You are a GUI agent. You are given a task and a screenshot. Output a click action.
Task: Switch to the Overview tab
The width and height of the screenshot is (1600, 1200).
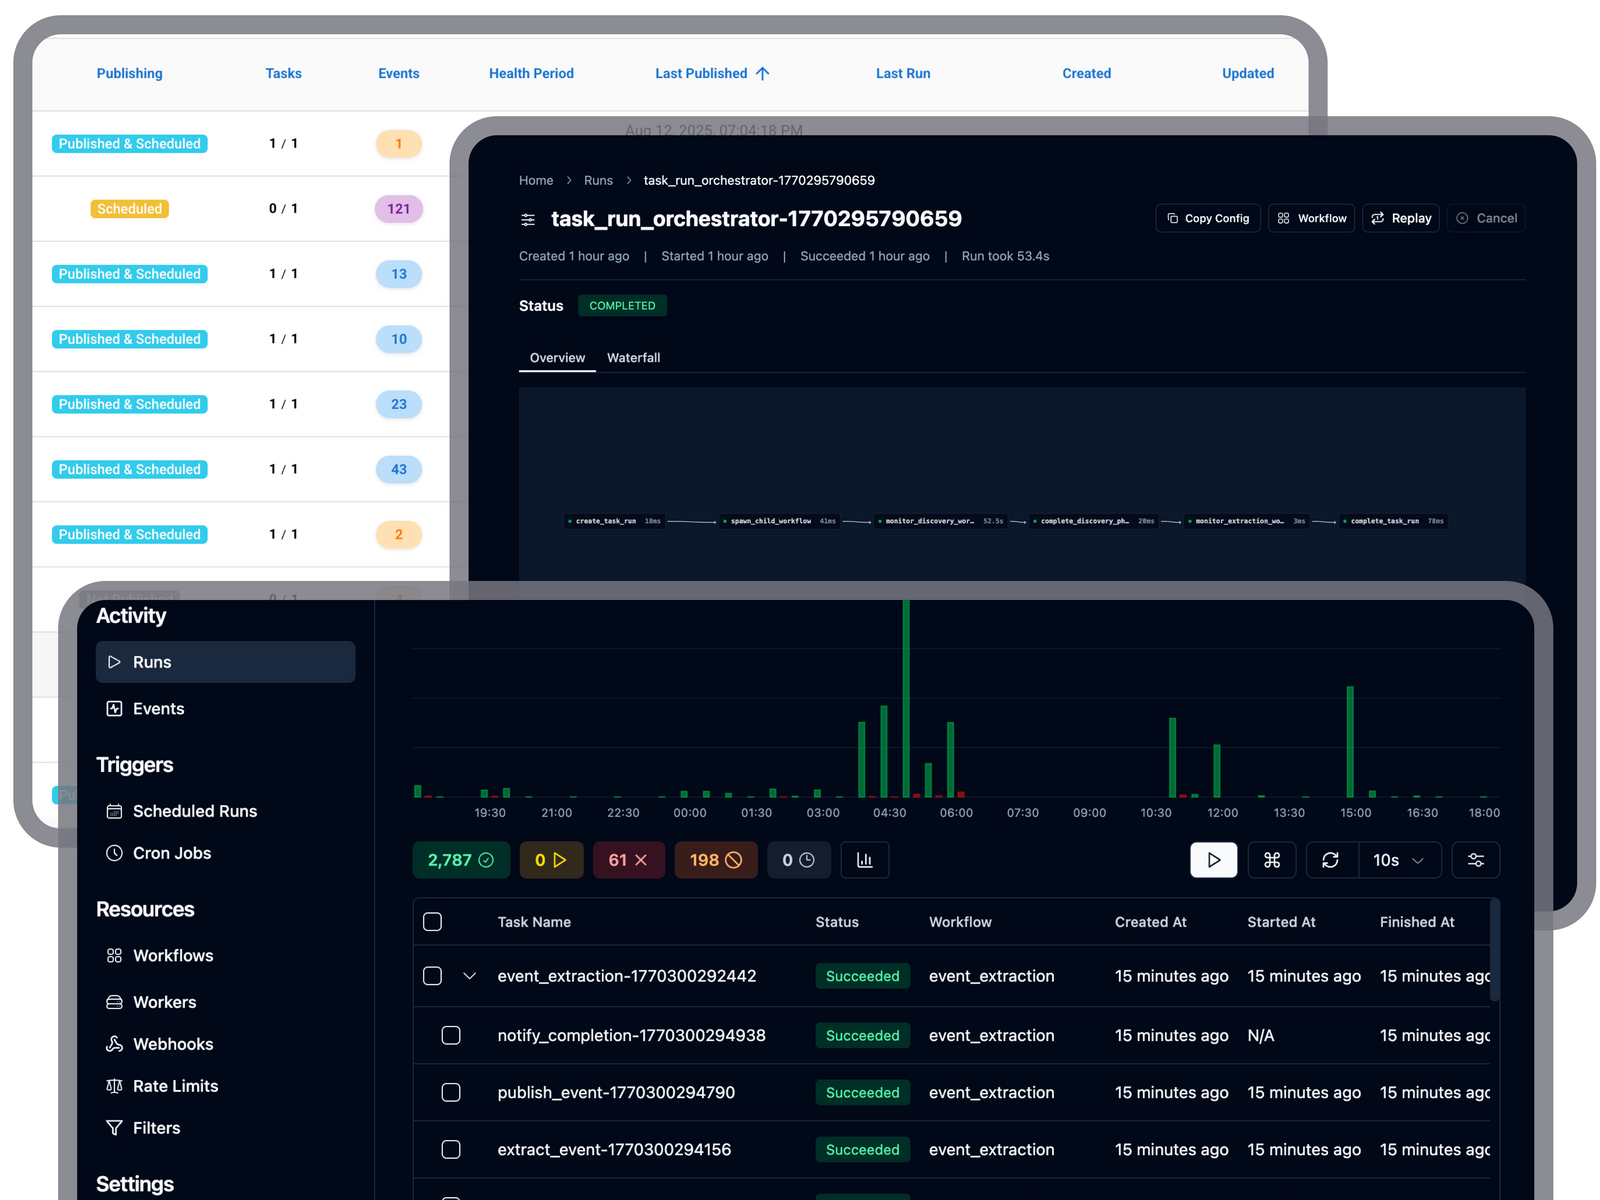click(x=557, y=358)
